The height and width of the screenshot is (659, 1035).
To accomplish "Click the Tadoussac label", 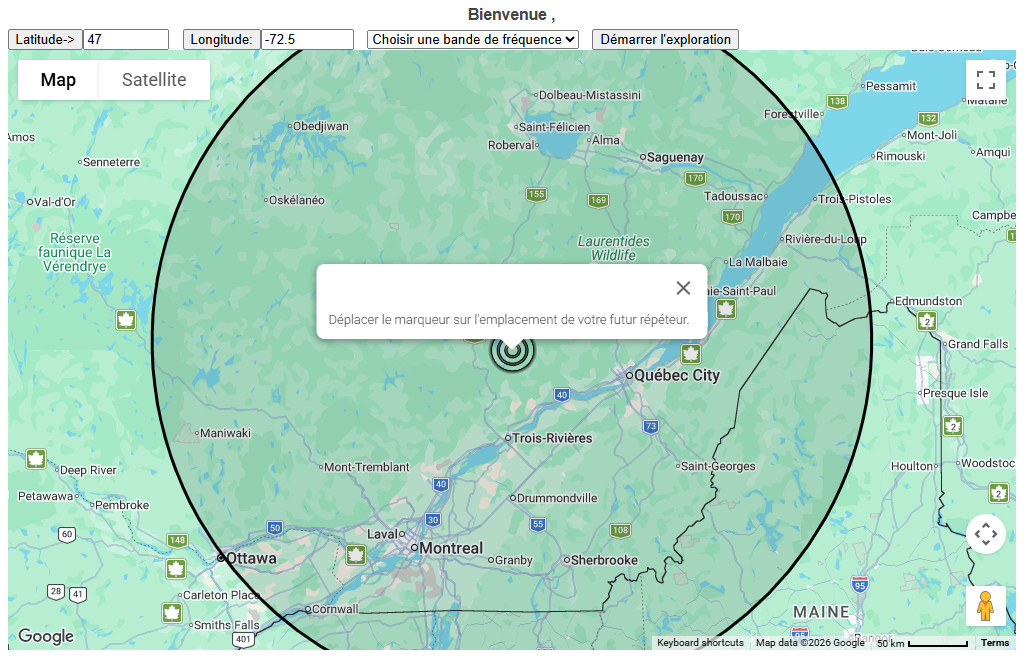I will click(x=733, y=196).
